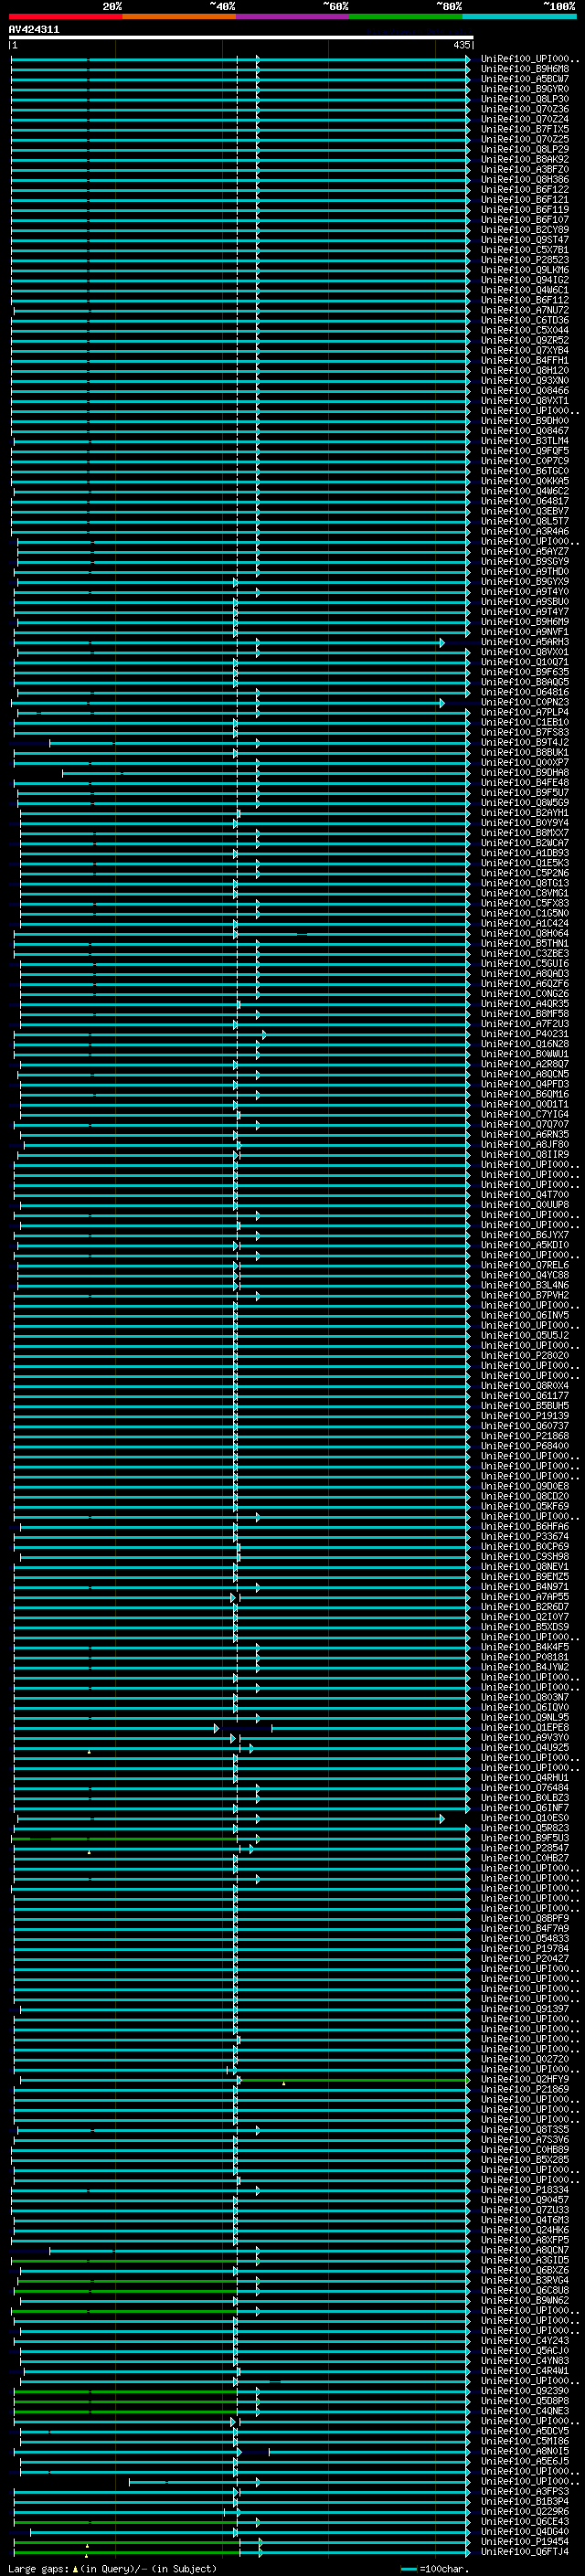Image resolution: width=585 pixels, height=2576 pixels.
Task: Open UniRef100_Q00XP7 hit
Action: coord(525,762)
